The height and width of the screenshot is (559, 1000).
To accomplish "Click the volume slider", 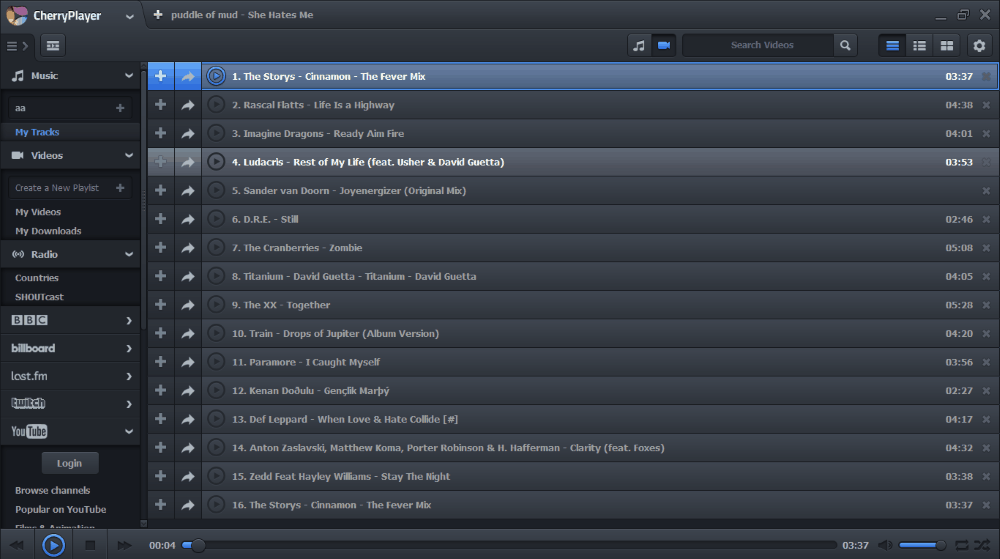I will coord(922,545).
